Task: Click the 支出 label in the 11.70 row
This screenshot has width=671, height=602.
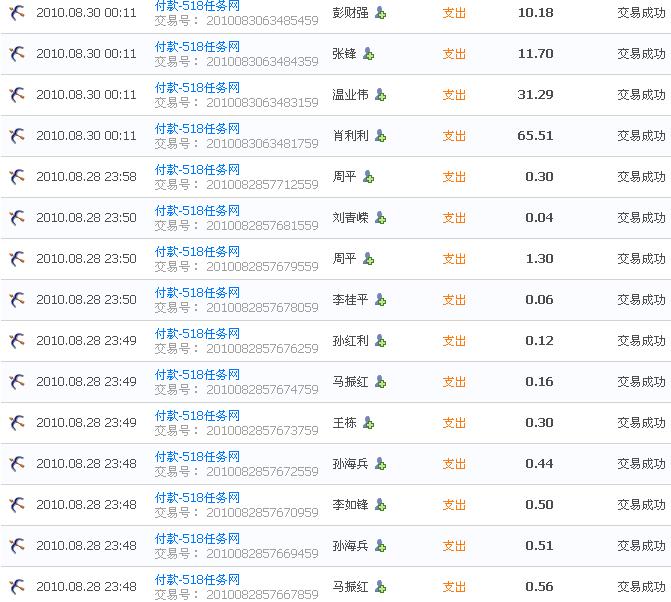Action: (454, 54)
